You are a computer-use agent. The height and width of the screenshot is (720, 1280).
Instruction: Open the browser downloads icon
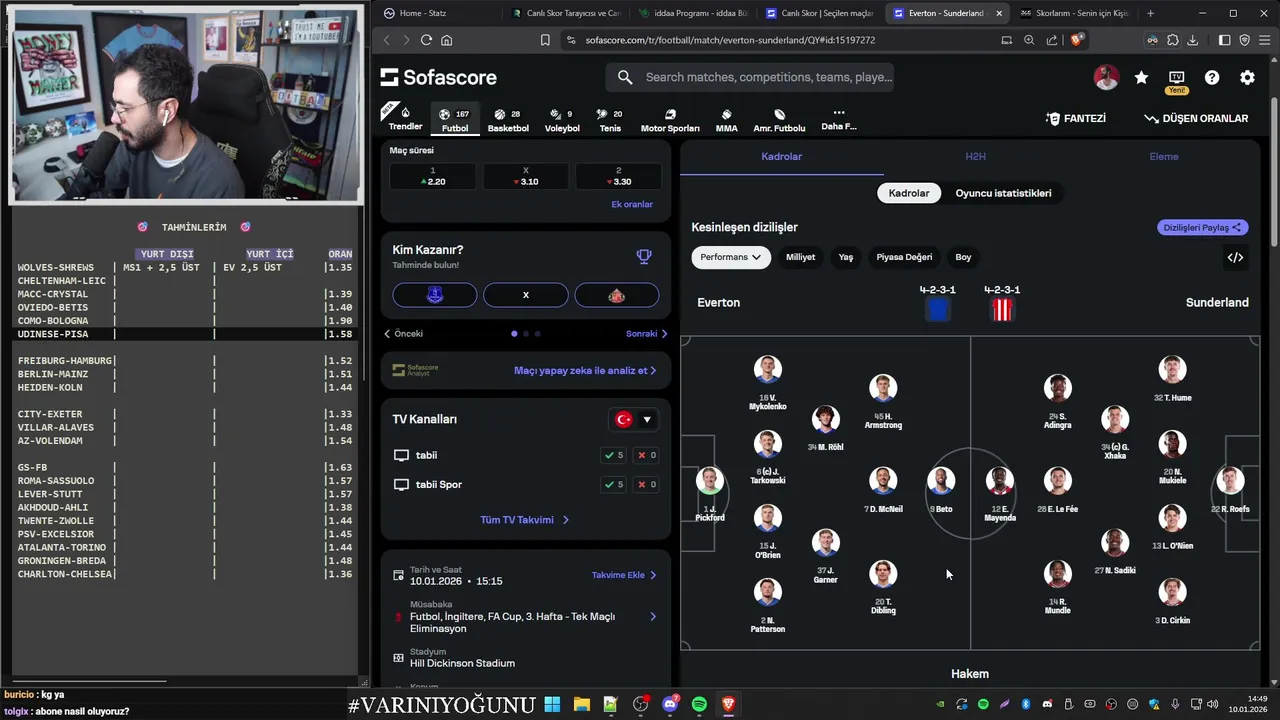[x=1193, y=40]
